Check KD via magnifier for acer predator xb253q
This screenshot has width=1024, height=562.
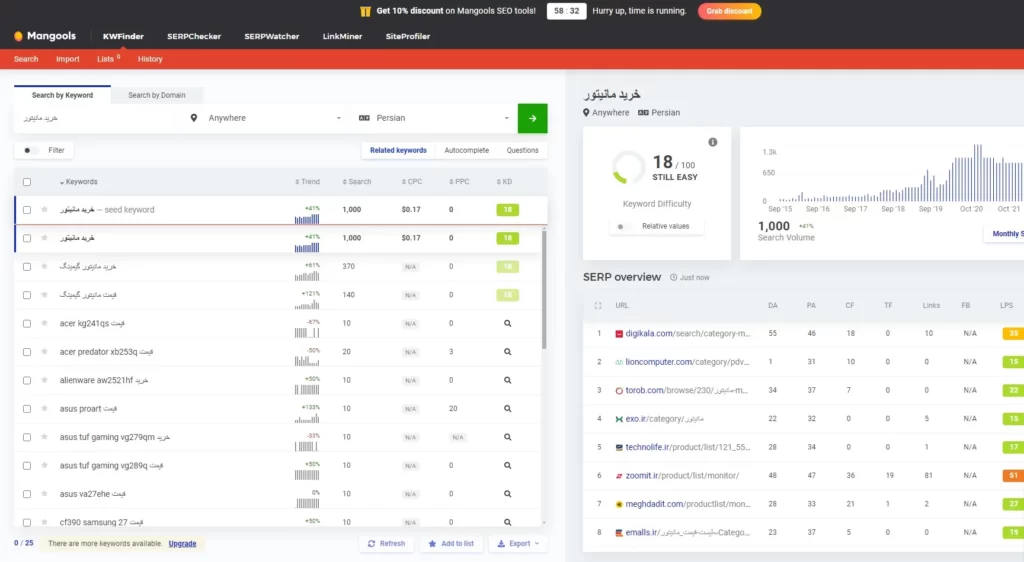point(507,352)
